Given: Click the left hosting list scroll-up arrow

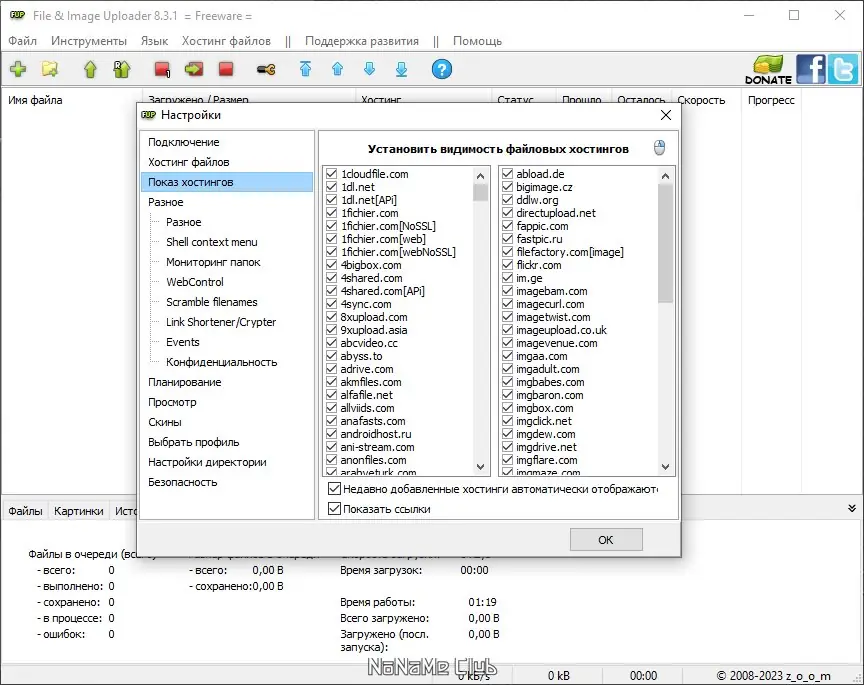Looking at the screenshot, I should pyautogui.click(x=480, y=176).
